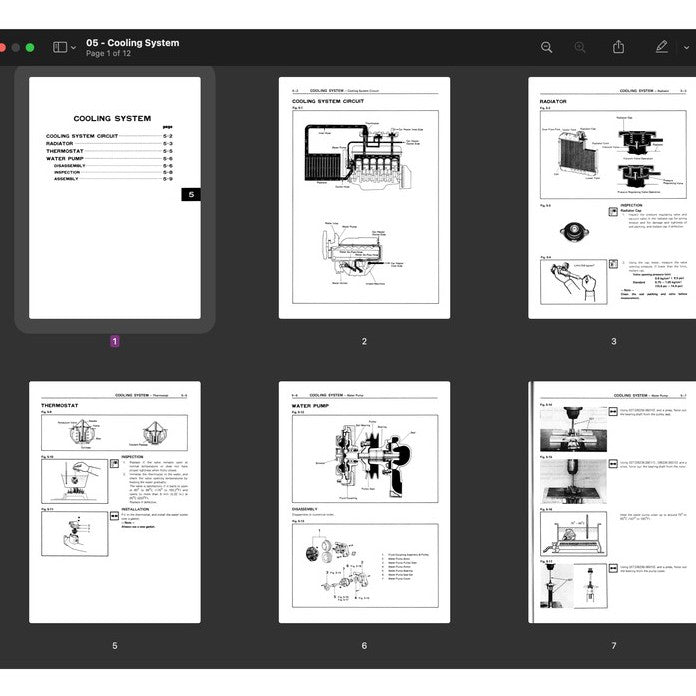Screen dimensions: 696x696
Task: Select the page 7 water pump thumbnail
Action: (x=612, y=502)
